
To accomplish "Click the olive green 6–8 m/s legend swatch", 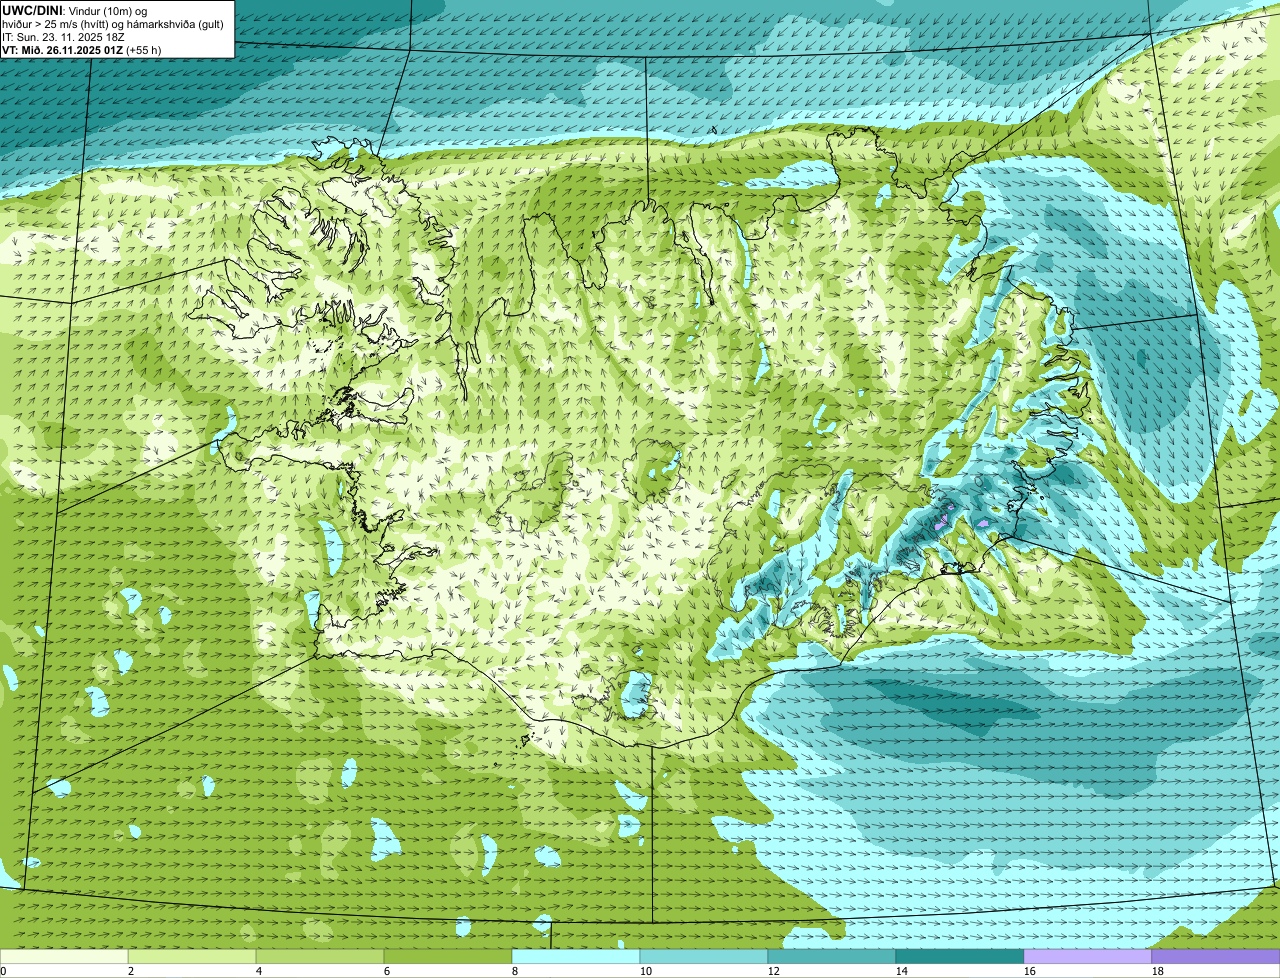I will tap(448, 957).
